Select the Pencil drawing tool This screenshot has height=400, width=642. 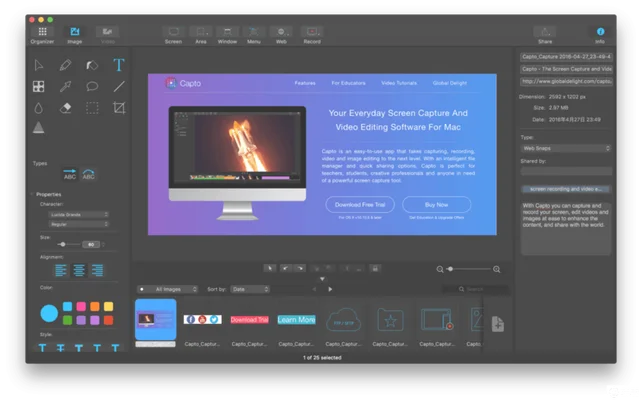tap(65, 65)
